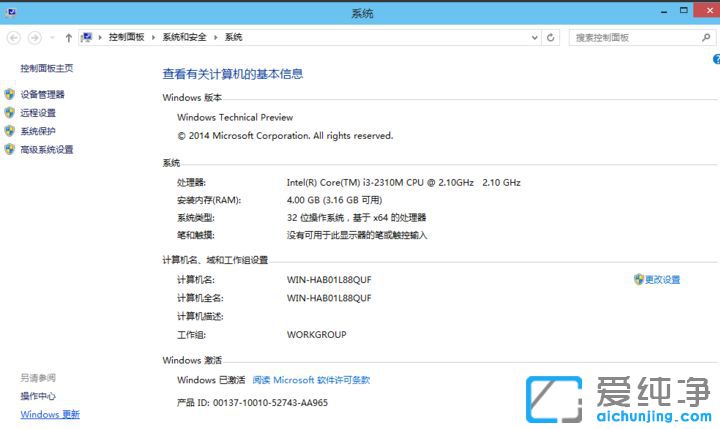Viewport: 720px width, 429px height.
Task: Click shield icon next to 更改设置
Action: (x=638, y=279)
